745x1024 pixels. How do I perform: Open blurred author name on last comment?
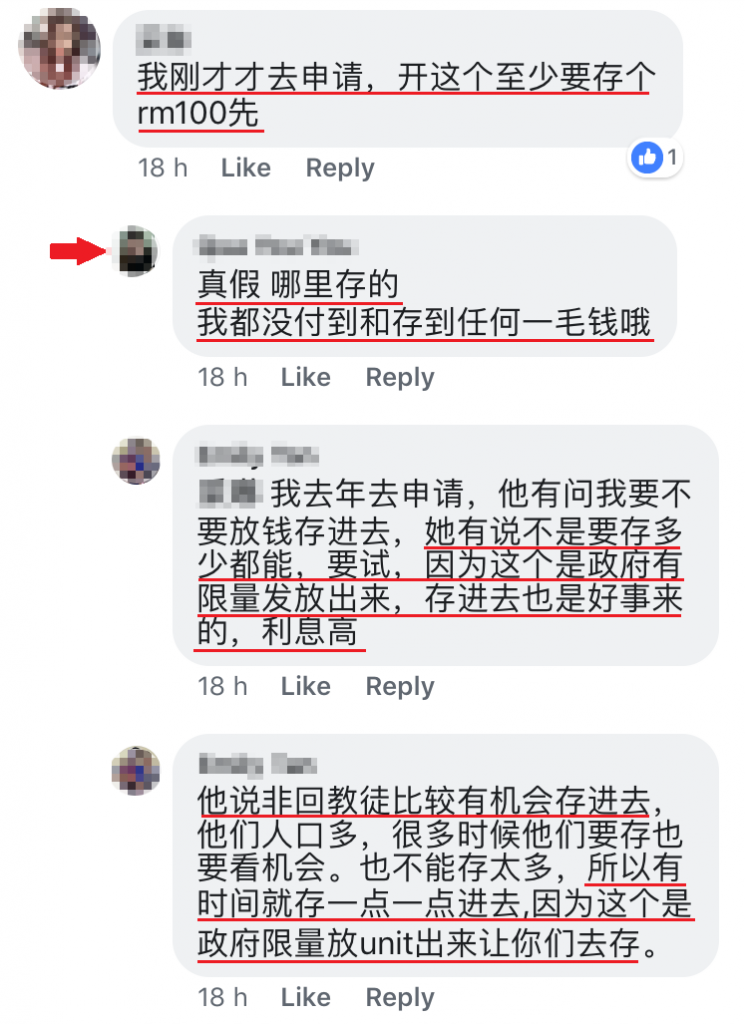click(x=257, y=763)
